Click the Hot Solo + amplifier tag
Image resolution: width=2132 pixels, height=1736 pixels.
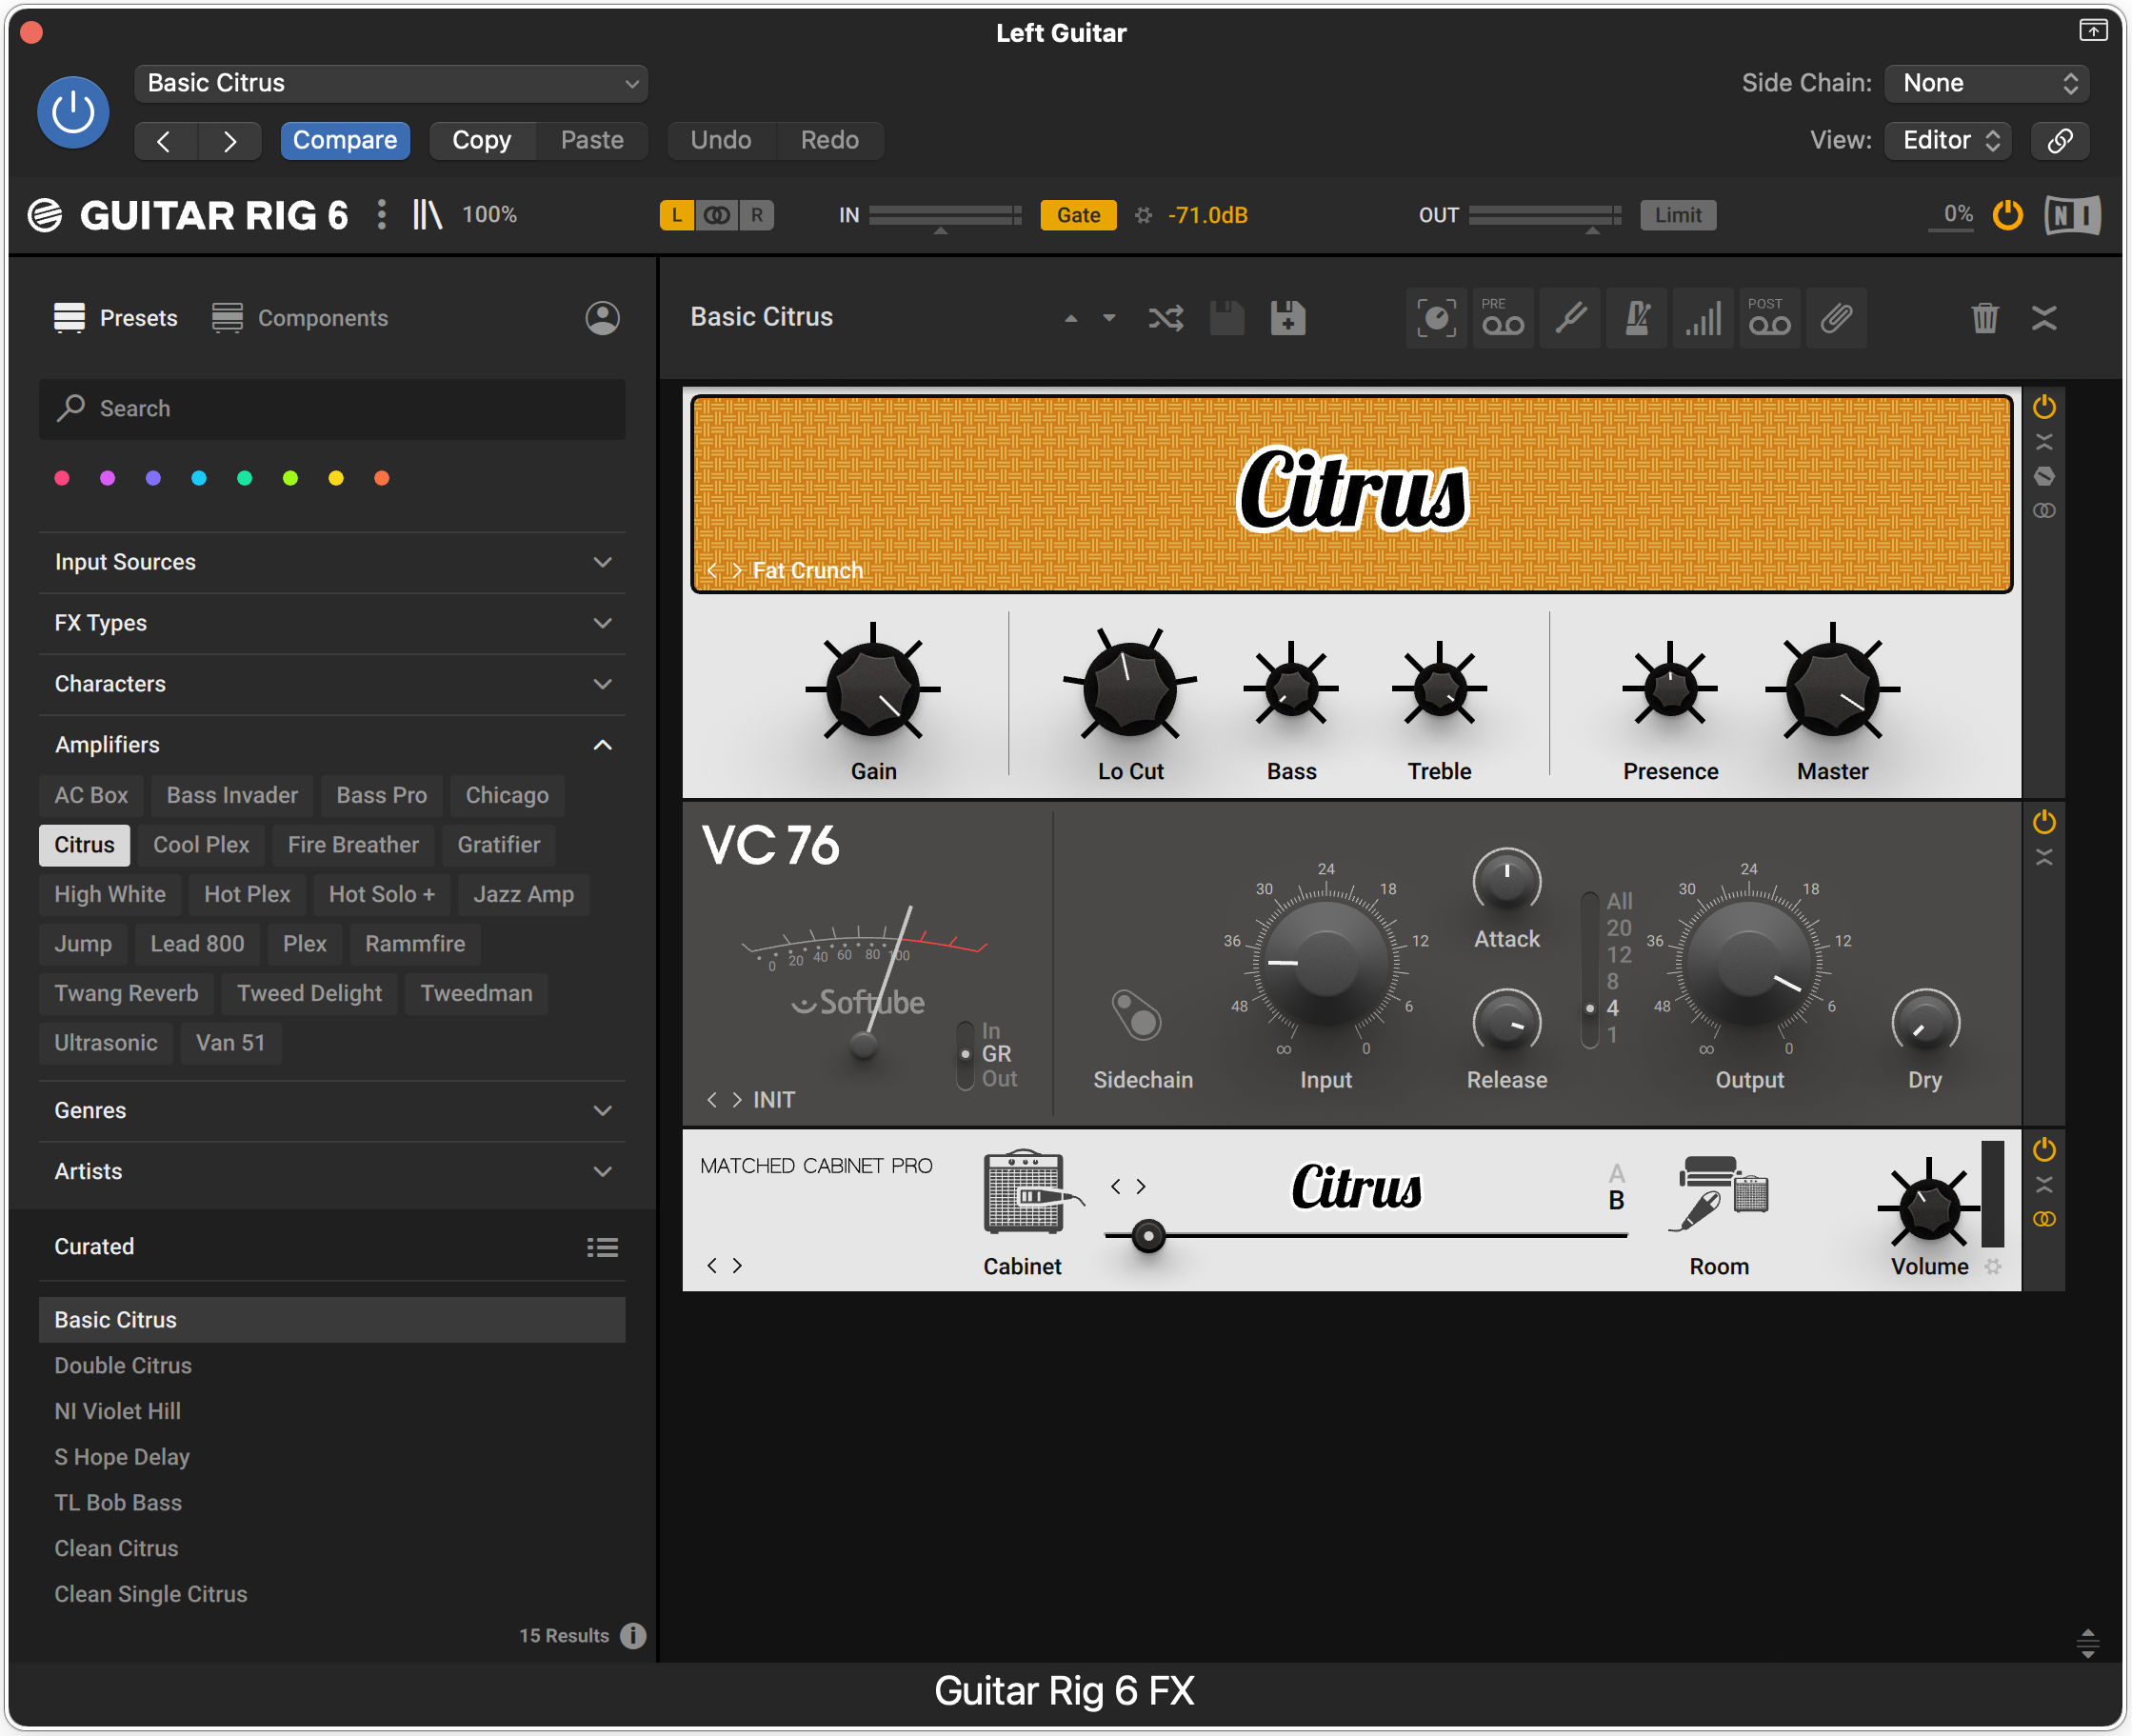[x=381, y=894]
